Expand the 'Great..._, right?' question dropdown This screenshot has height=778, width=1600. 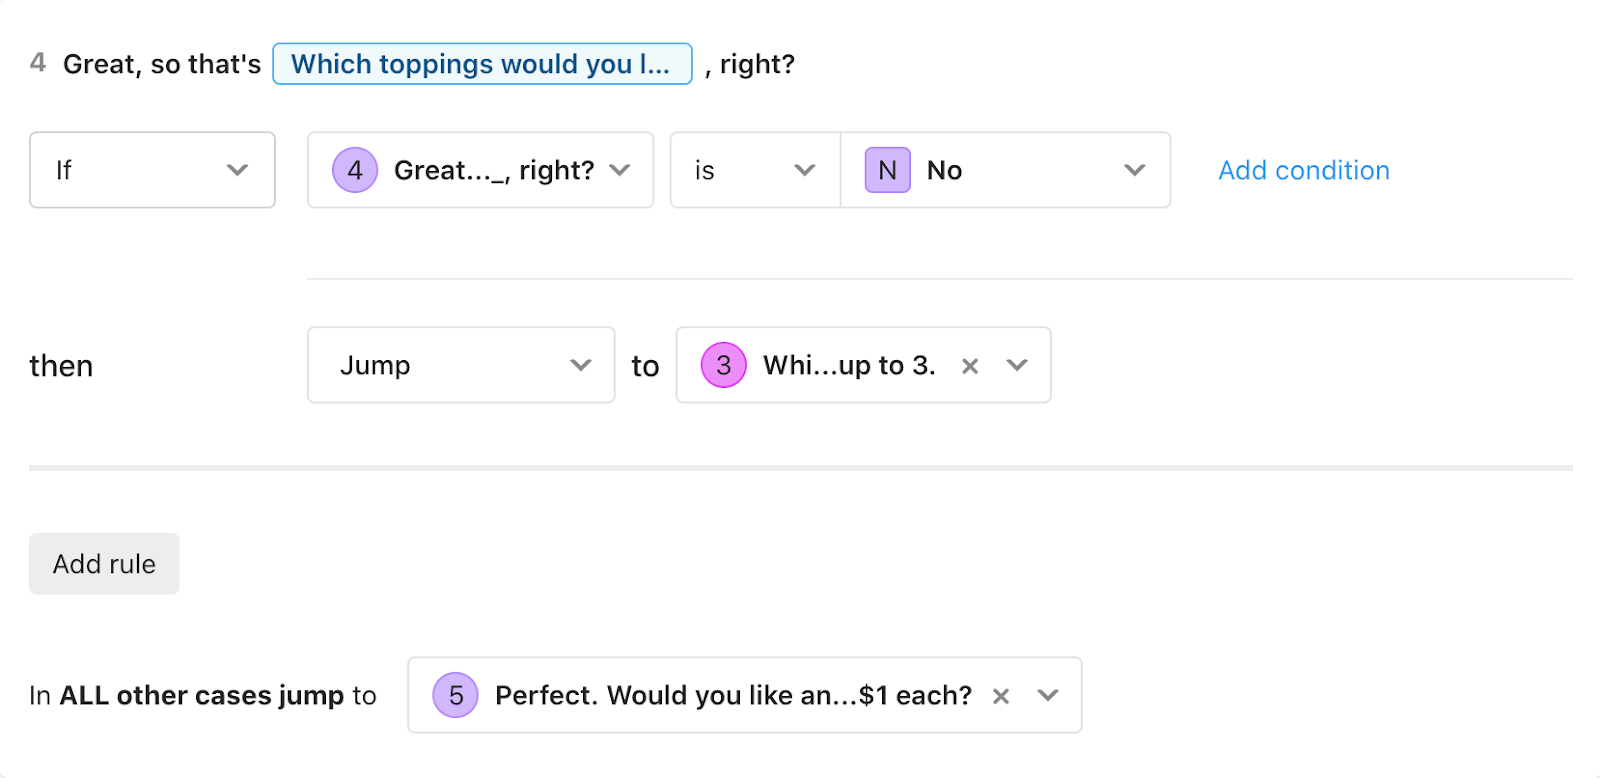pyautogui.click(x=480, y=170)
